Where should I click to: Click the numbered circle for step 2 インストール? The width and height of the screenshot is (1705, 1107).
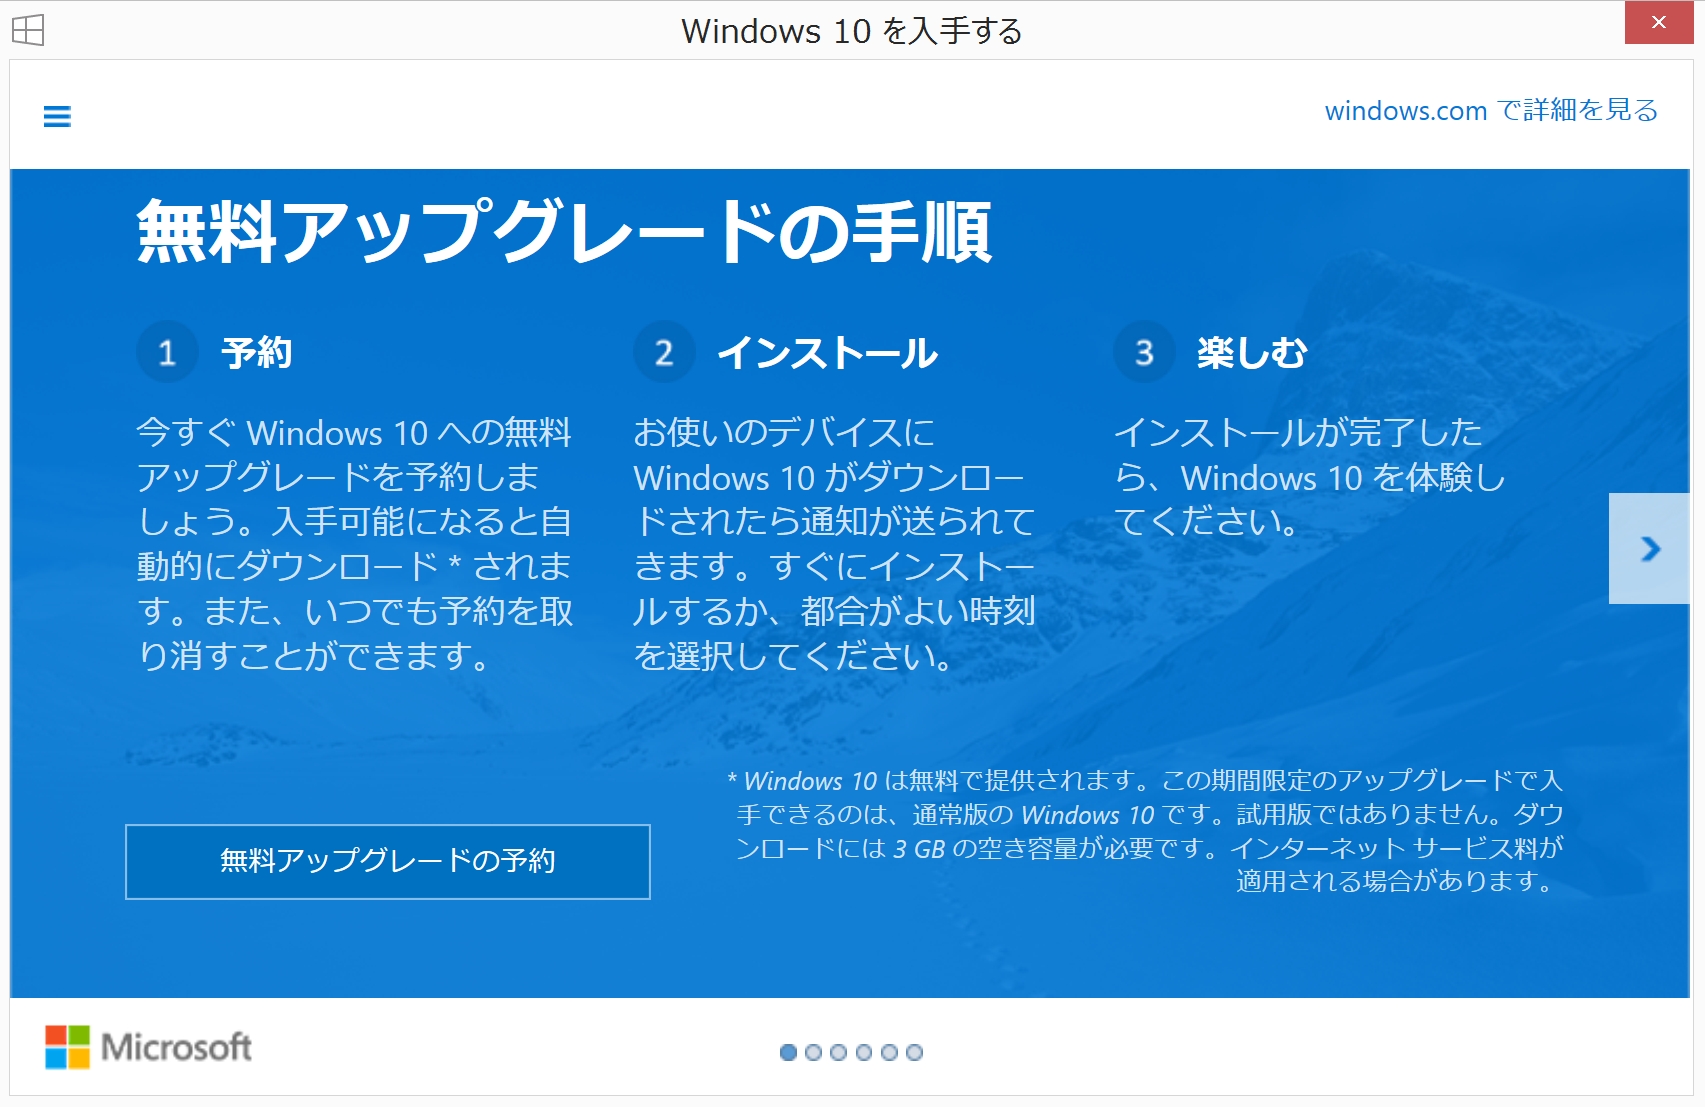pos(664,352)
